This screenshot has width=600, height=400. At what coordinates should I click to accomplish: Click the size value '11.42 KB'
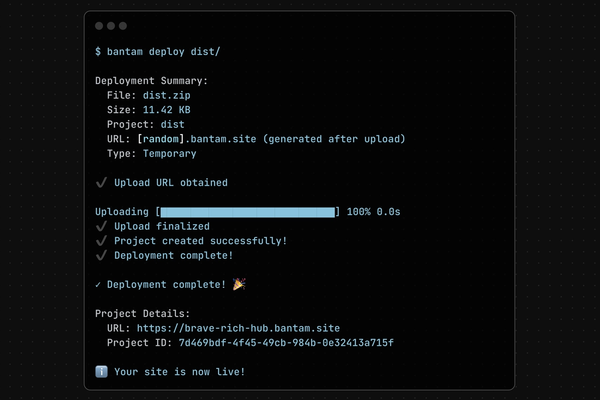point(166,110)
